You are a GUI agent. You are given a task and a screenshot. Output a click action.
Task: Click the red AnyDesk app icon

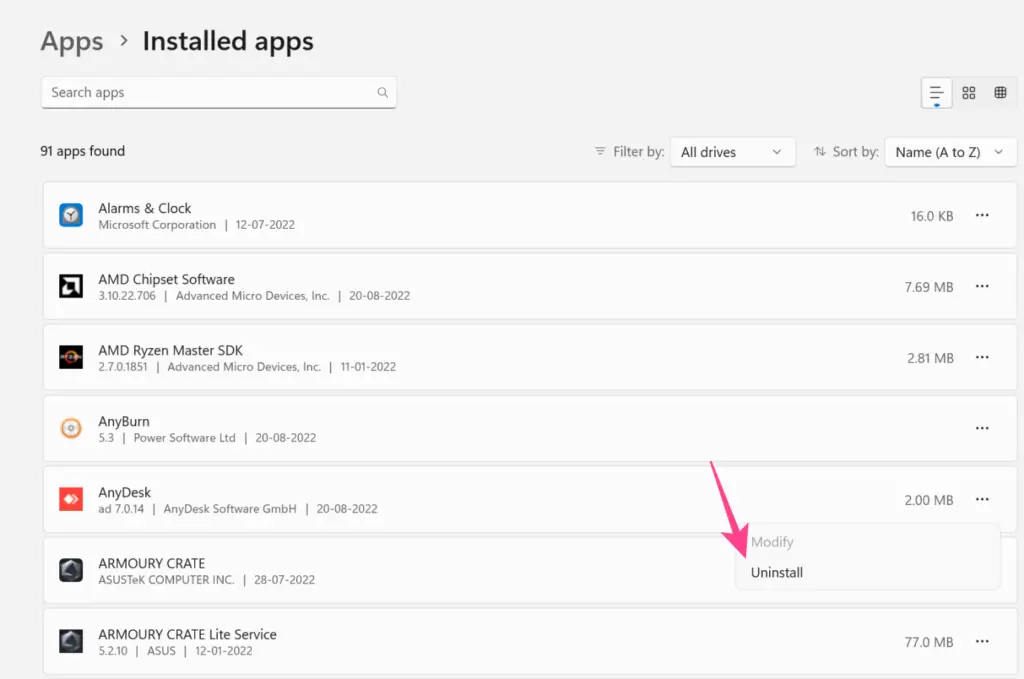[71, 499]
